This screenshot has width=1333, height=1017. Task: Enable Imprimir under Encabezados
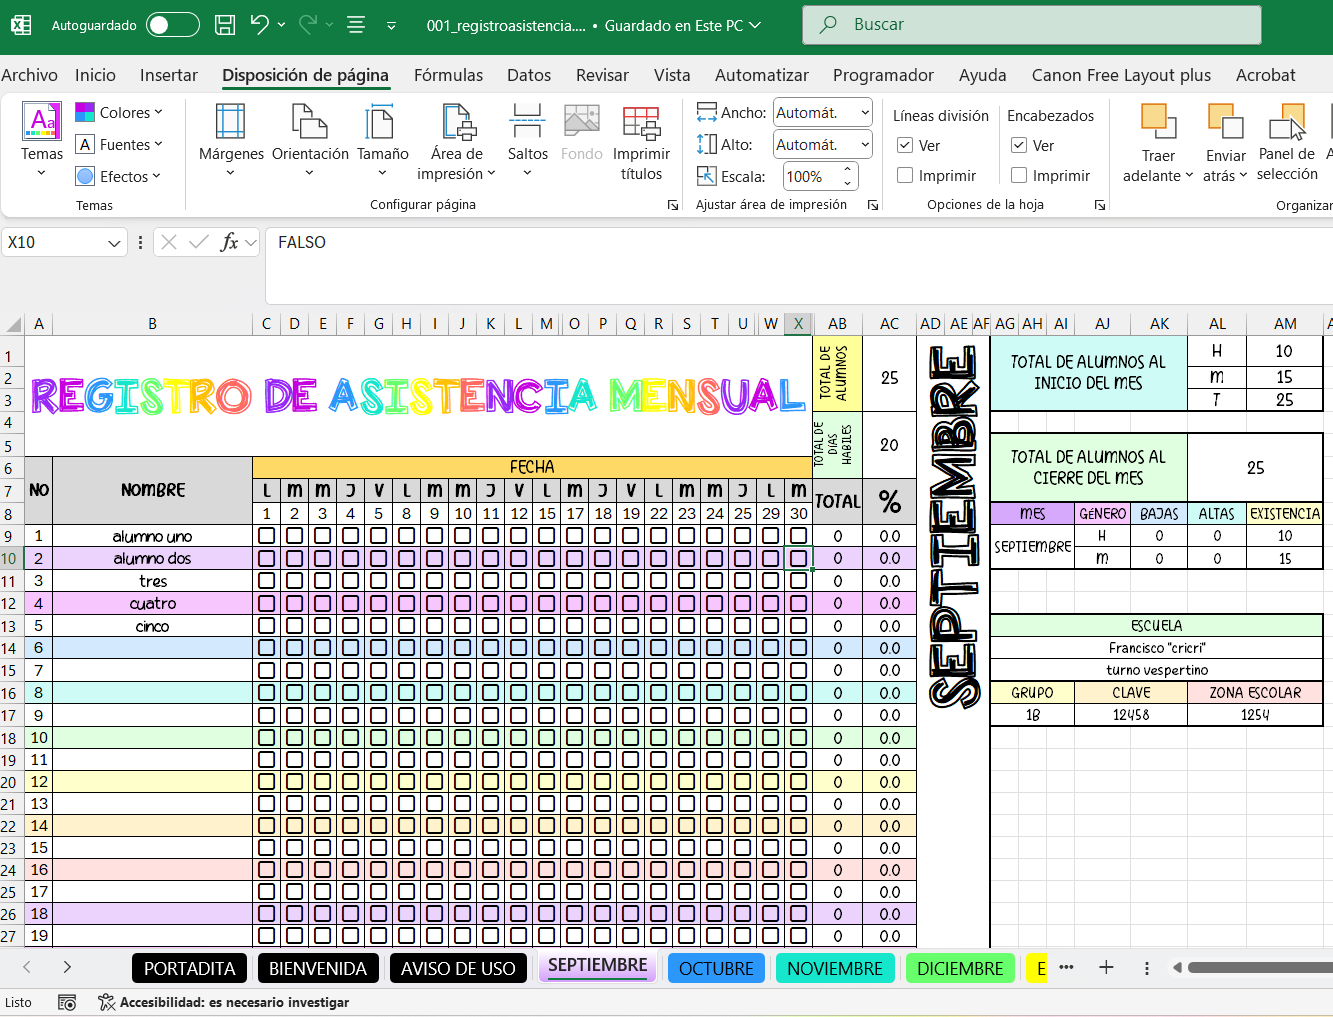pos(1019,176)
